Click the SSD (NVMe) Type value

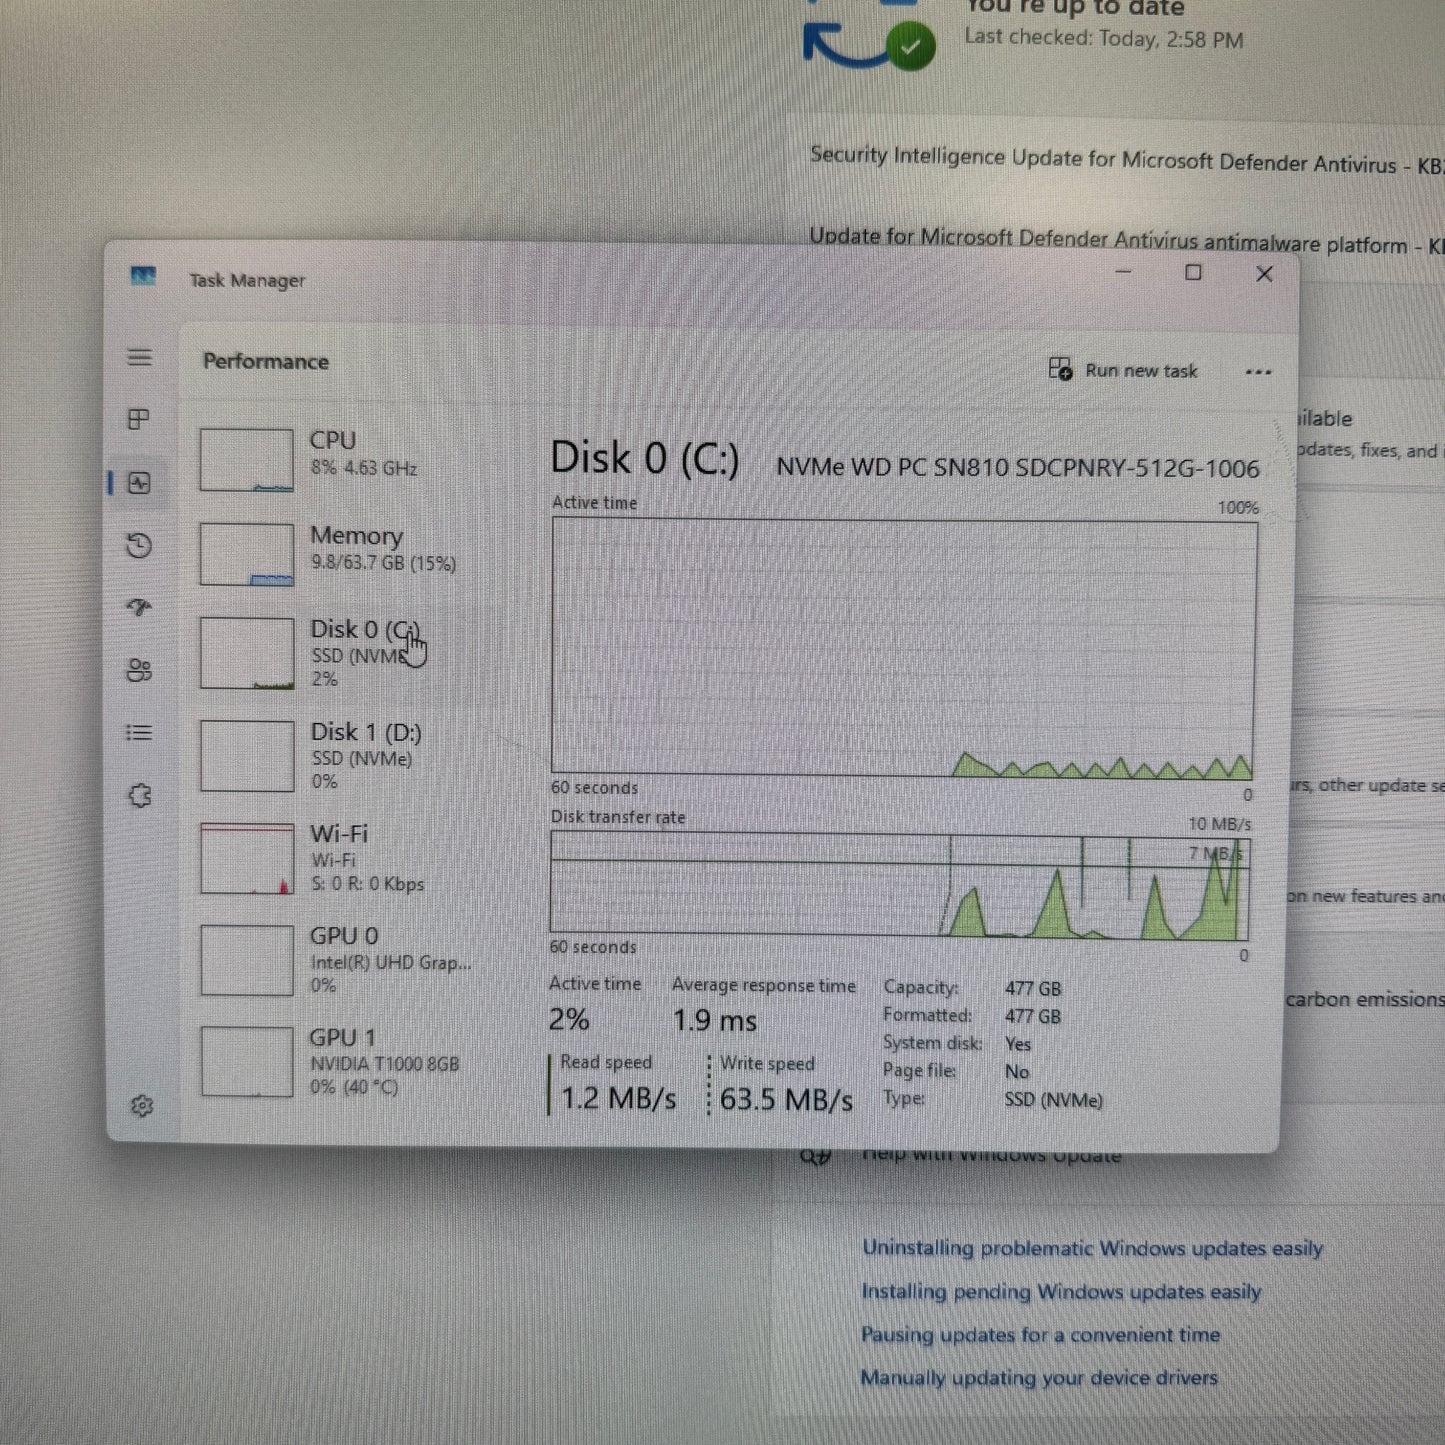click(1053, 1100)
